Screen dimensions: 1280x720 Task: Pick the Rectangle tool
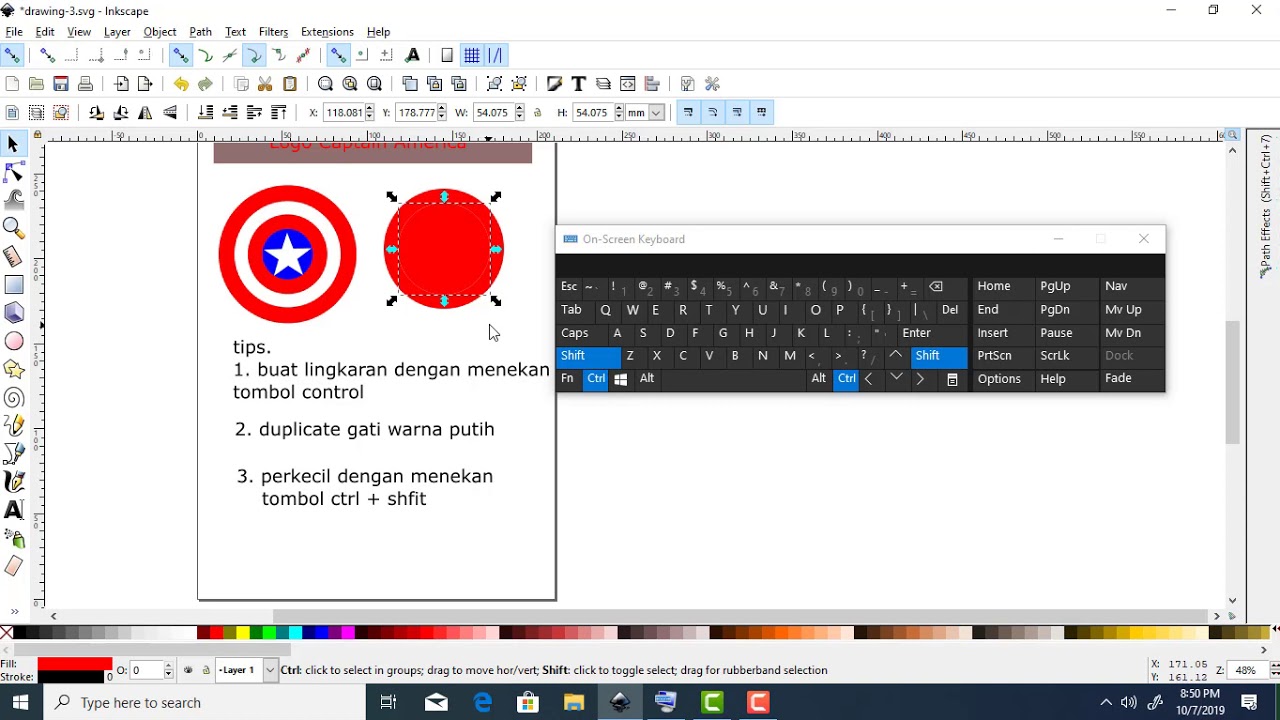pos(14,285)
